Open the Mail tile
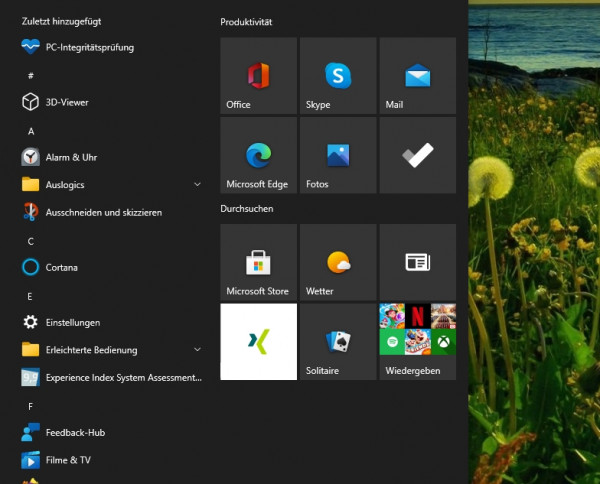Image resolution: width=600 pixels, height=484 pixels. click(x=418, y=76)
